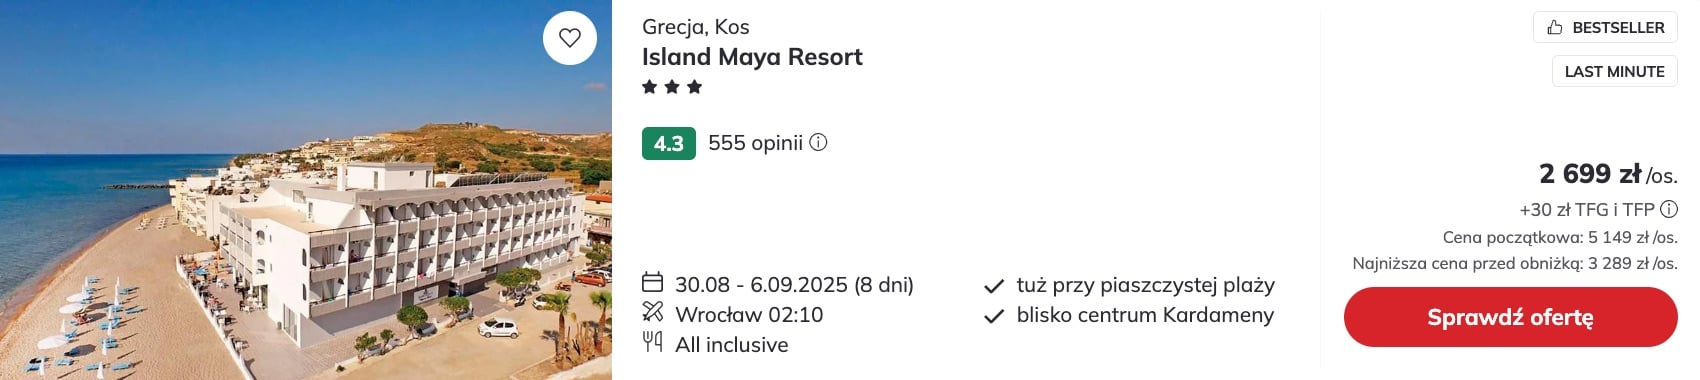This screenshot has width=1700, height=380.
Task: Open the Island Maya Resort title link
Action: pyautogui.click(x=752, y=57)
